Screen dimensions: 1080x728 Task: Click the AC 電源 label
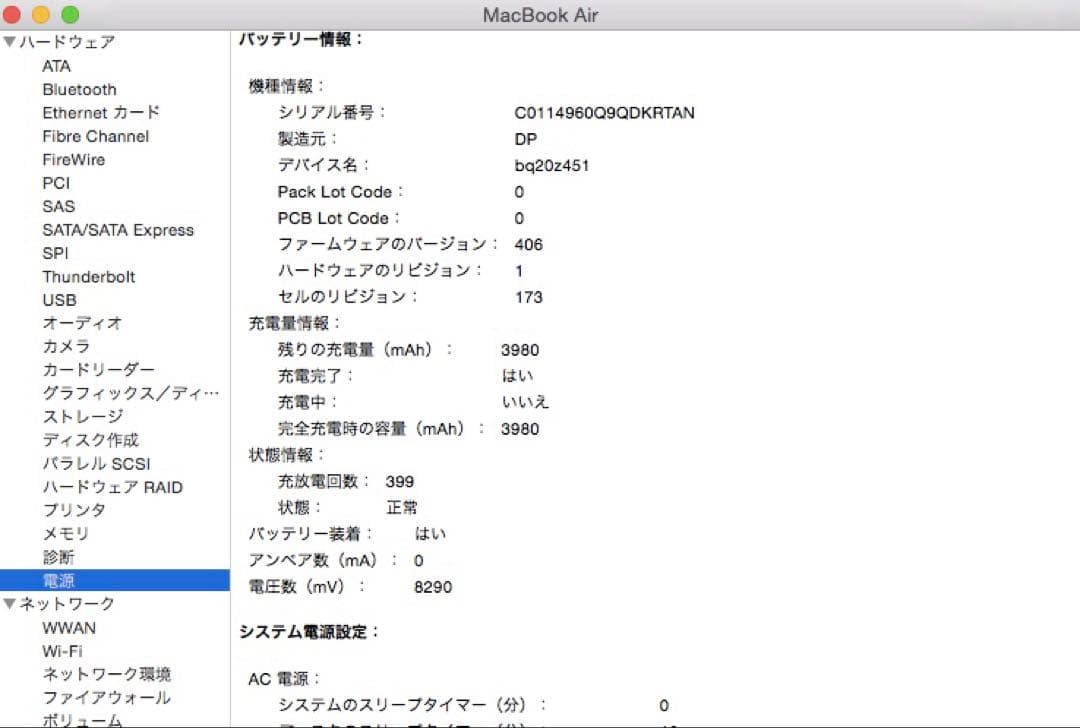284,679
